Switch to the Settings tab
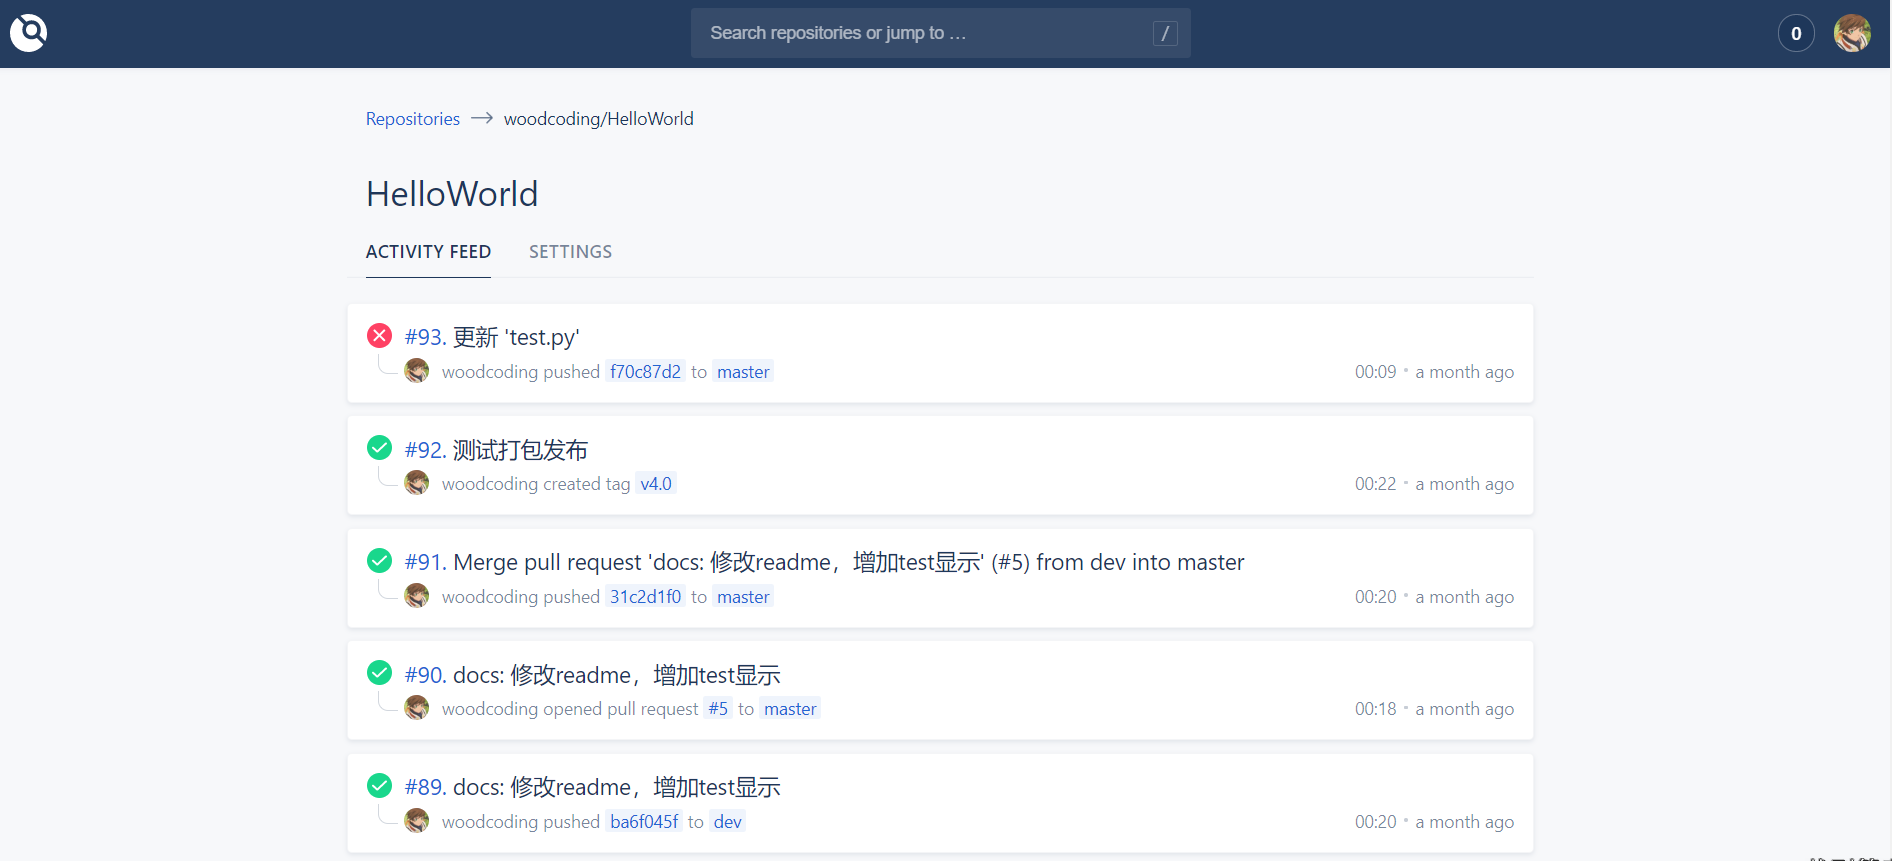The image size is (1892, 861). [x=570, y=252]
